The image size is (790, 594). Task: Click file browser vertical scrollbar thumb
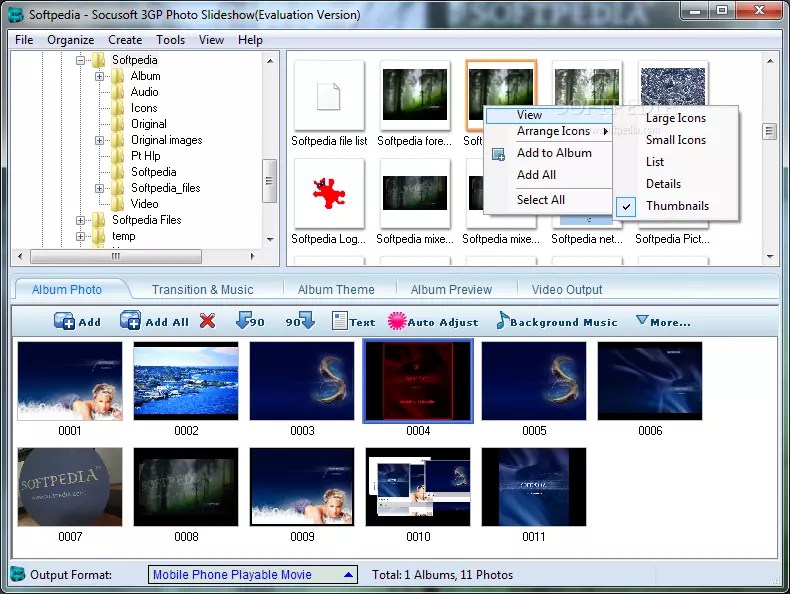click(x=769, y=131)
